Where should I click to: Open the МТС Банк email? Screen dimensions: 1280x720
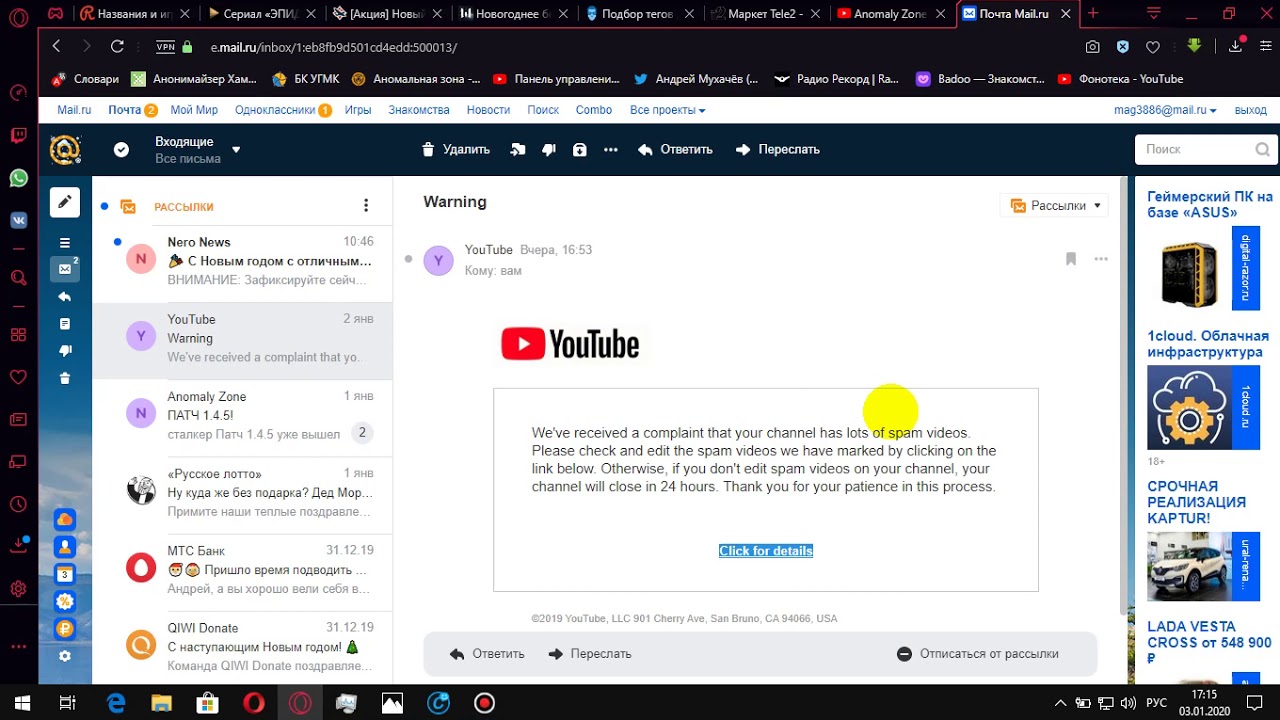click(243, 570)
